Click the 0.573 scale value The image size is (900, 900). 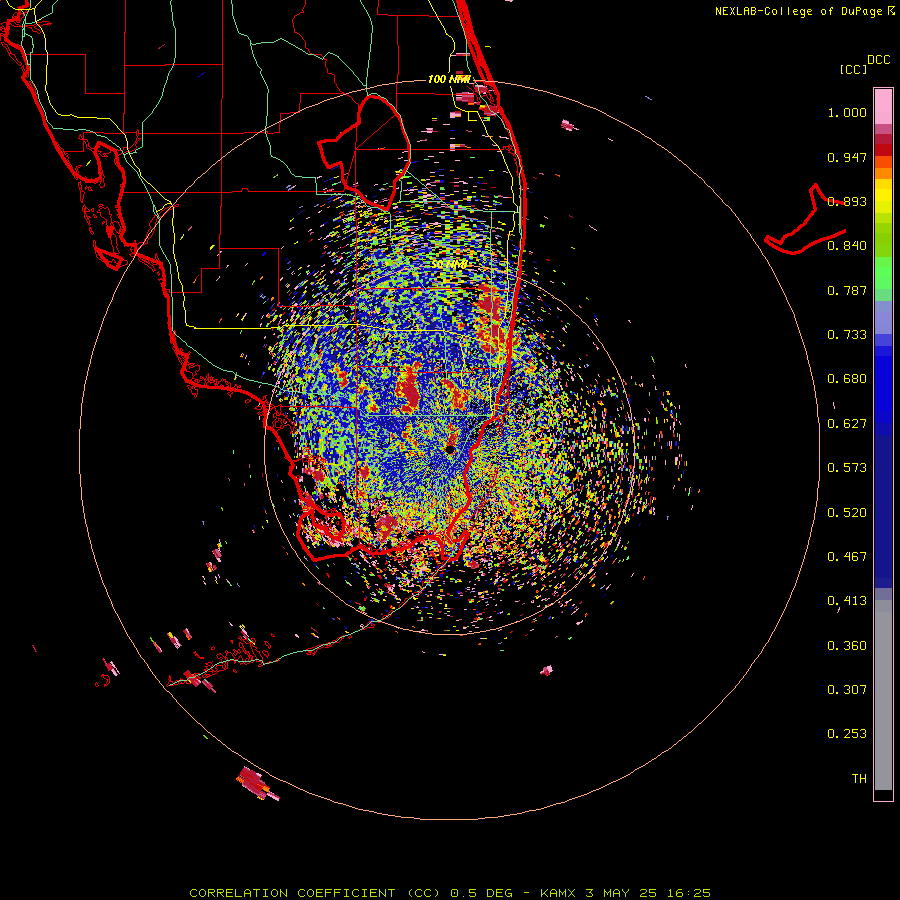tap(847, 468)
